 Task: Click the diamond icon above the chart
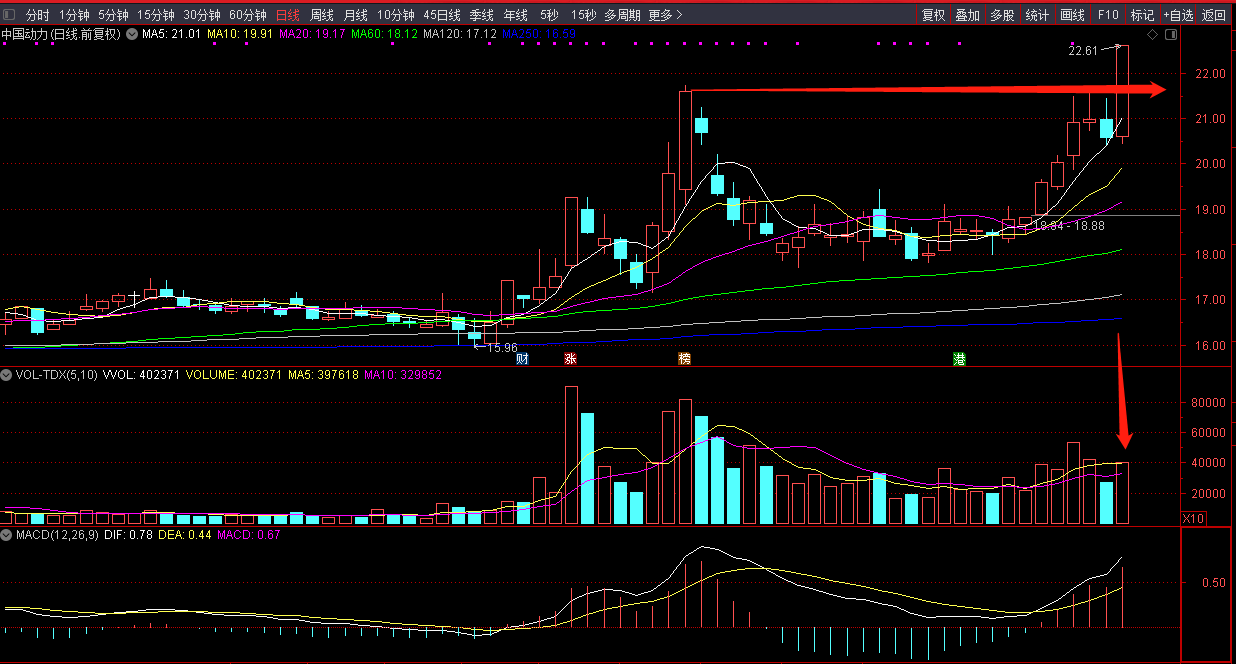1152,35
